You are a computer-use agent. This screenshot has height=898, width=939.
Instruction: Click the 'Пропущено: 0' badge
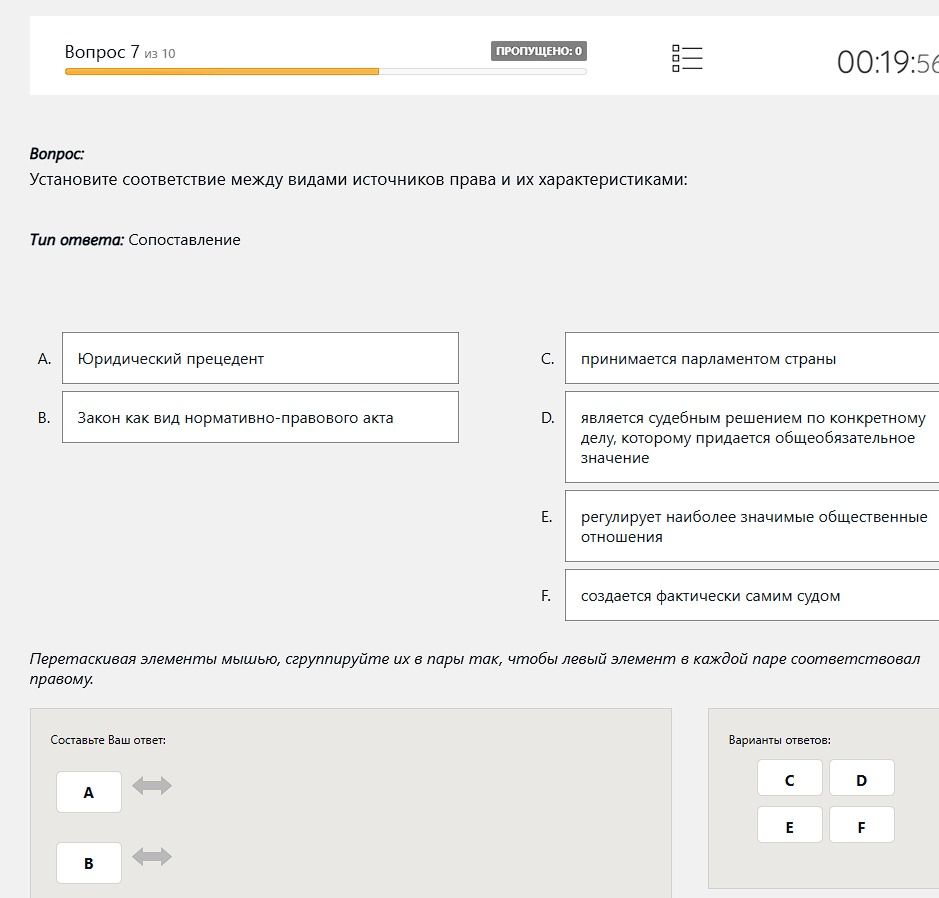point(538,51)
